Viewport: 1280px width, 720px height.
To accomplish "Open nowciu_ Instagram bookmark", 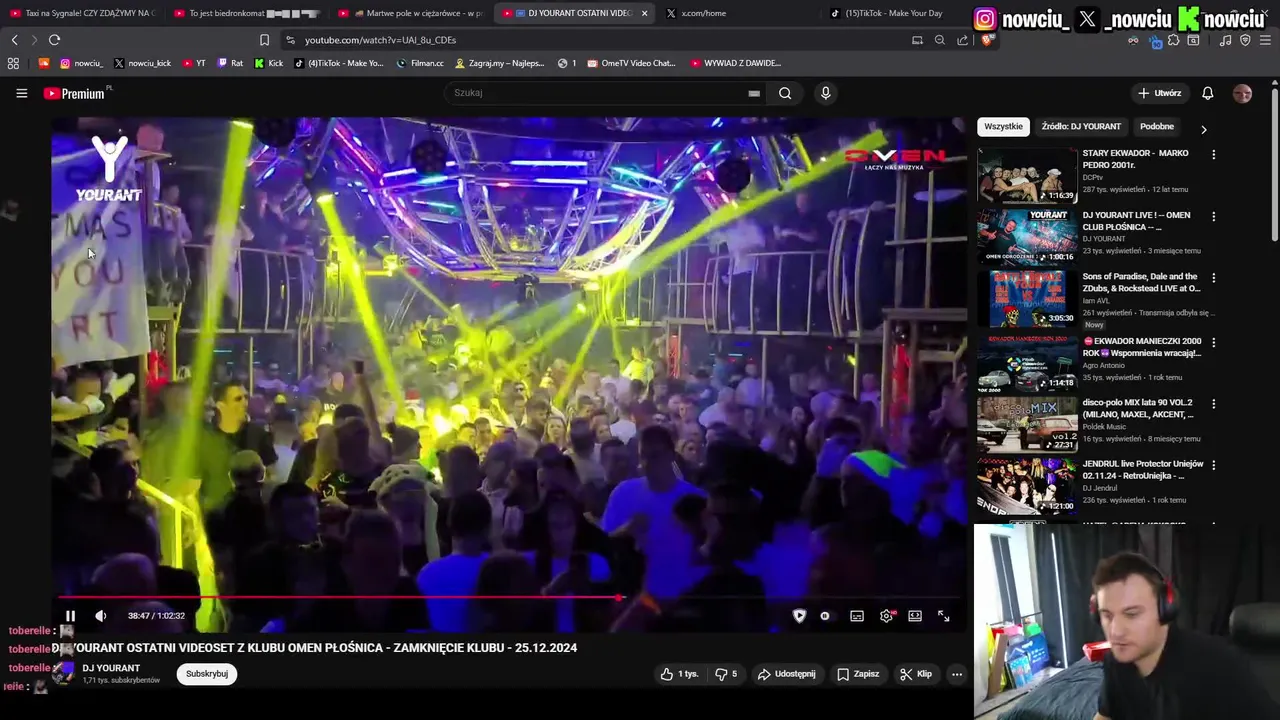I will point(81,63).
